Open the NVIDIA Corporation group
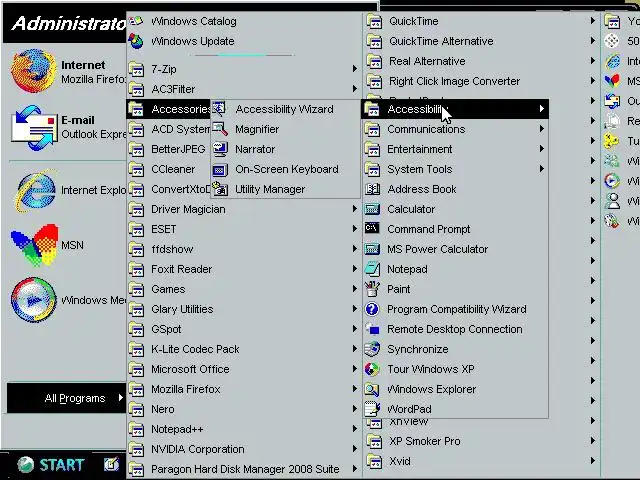Viewport: 640px width, 480px height. pos(244,449)
